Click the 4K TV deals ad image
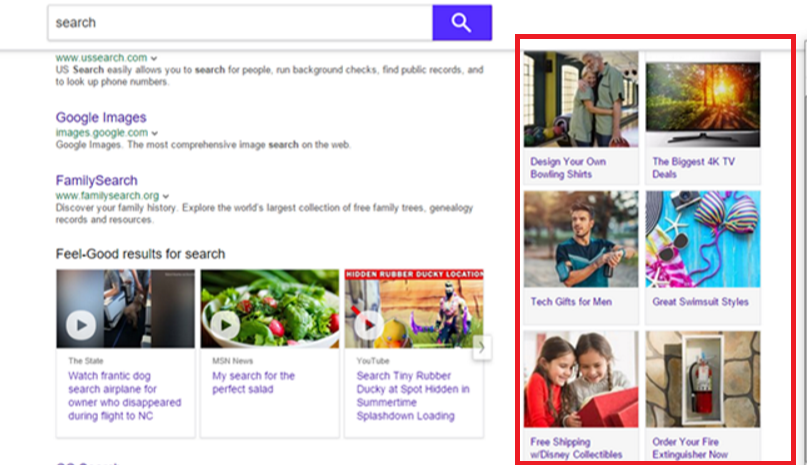Image resolution: width=807 pixels, height=465 pixels. coord(702,99)
